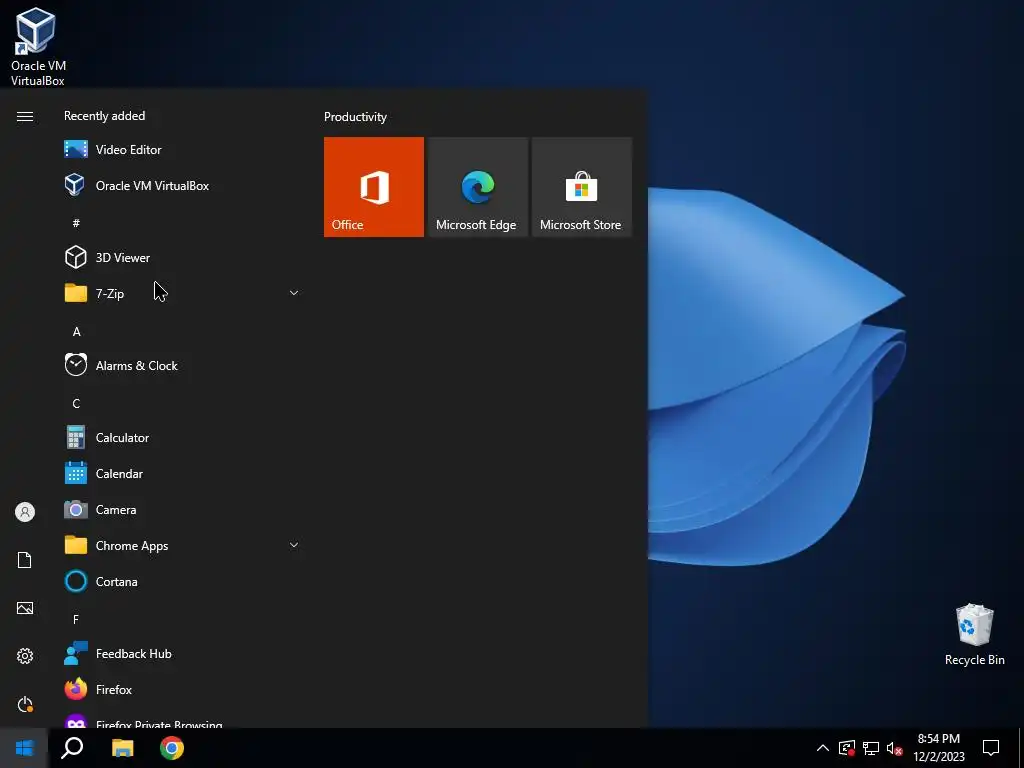Image resolution: width=1024 pixels, height=768 pixels.
Task: Launch Alarms & Clock
Action: click(183, 365)
